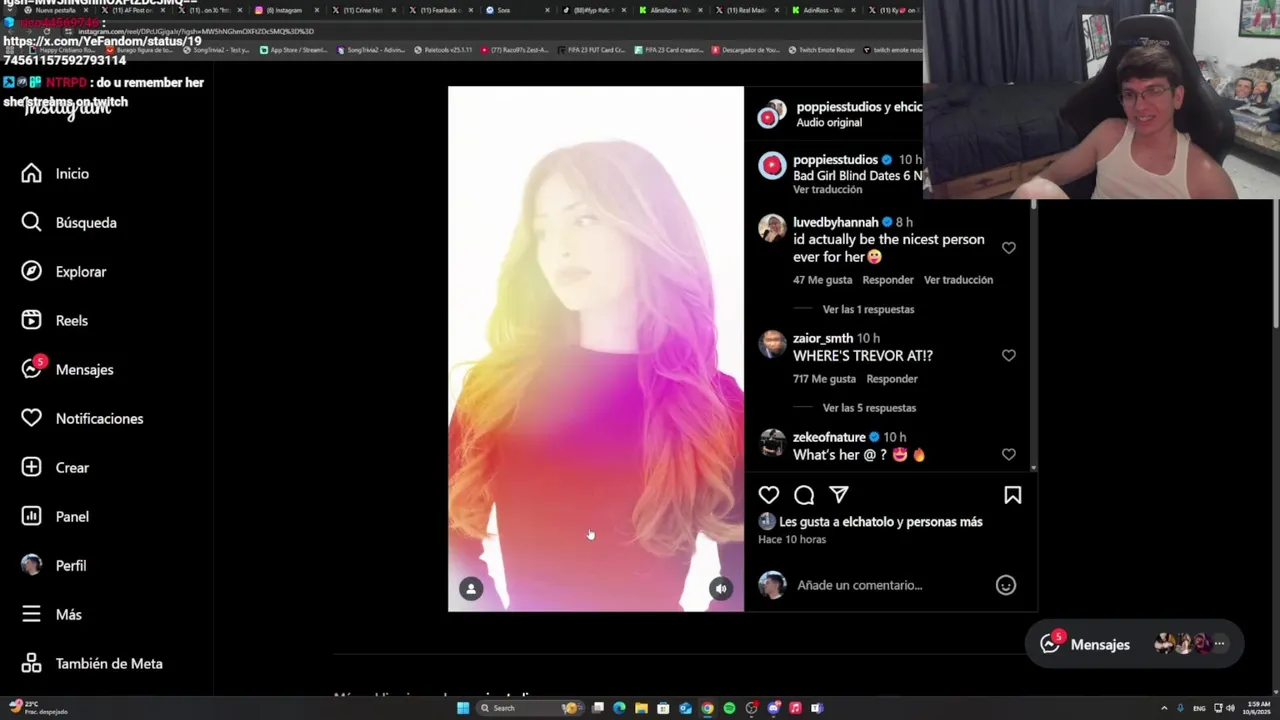Open Búsqueda magnifier icon in sidebar
Viewport: 1280px width, 720px height.
(x=32, y=222)
